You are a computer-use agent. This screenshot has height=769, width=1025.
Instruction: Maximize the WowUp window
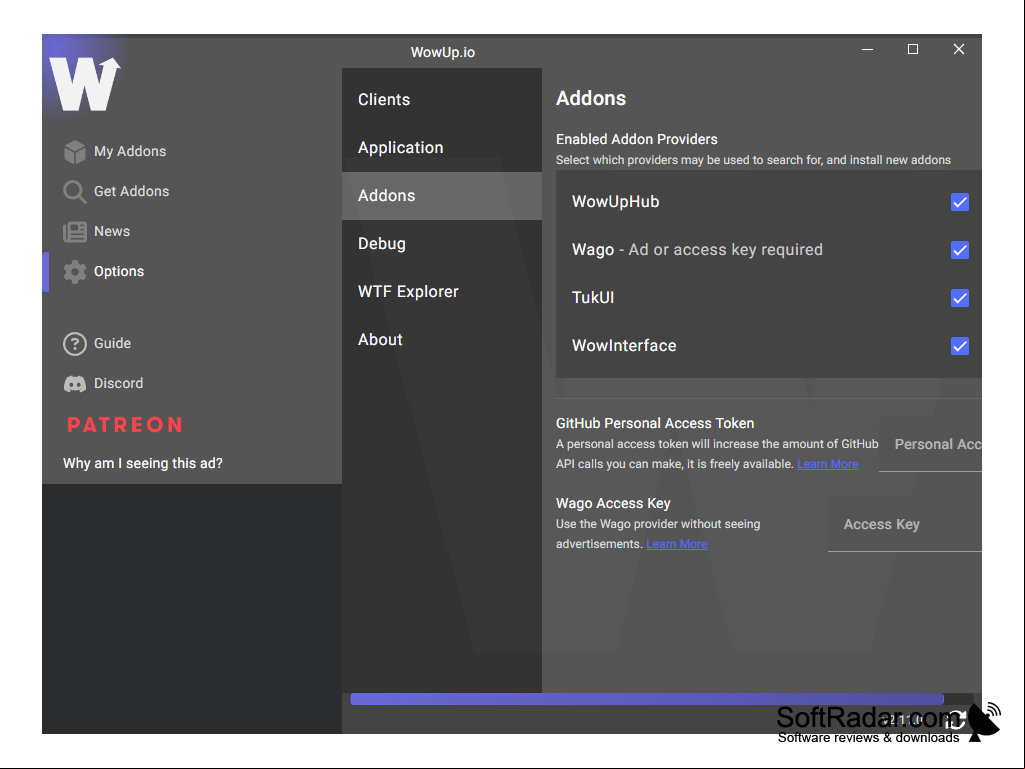click(x=913, y=50)
